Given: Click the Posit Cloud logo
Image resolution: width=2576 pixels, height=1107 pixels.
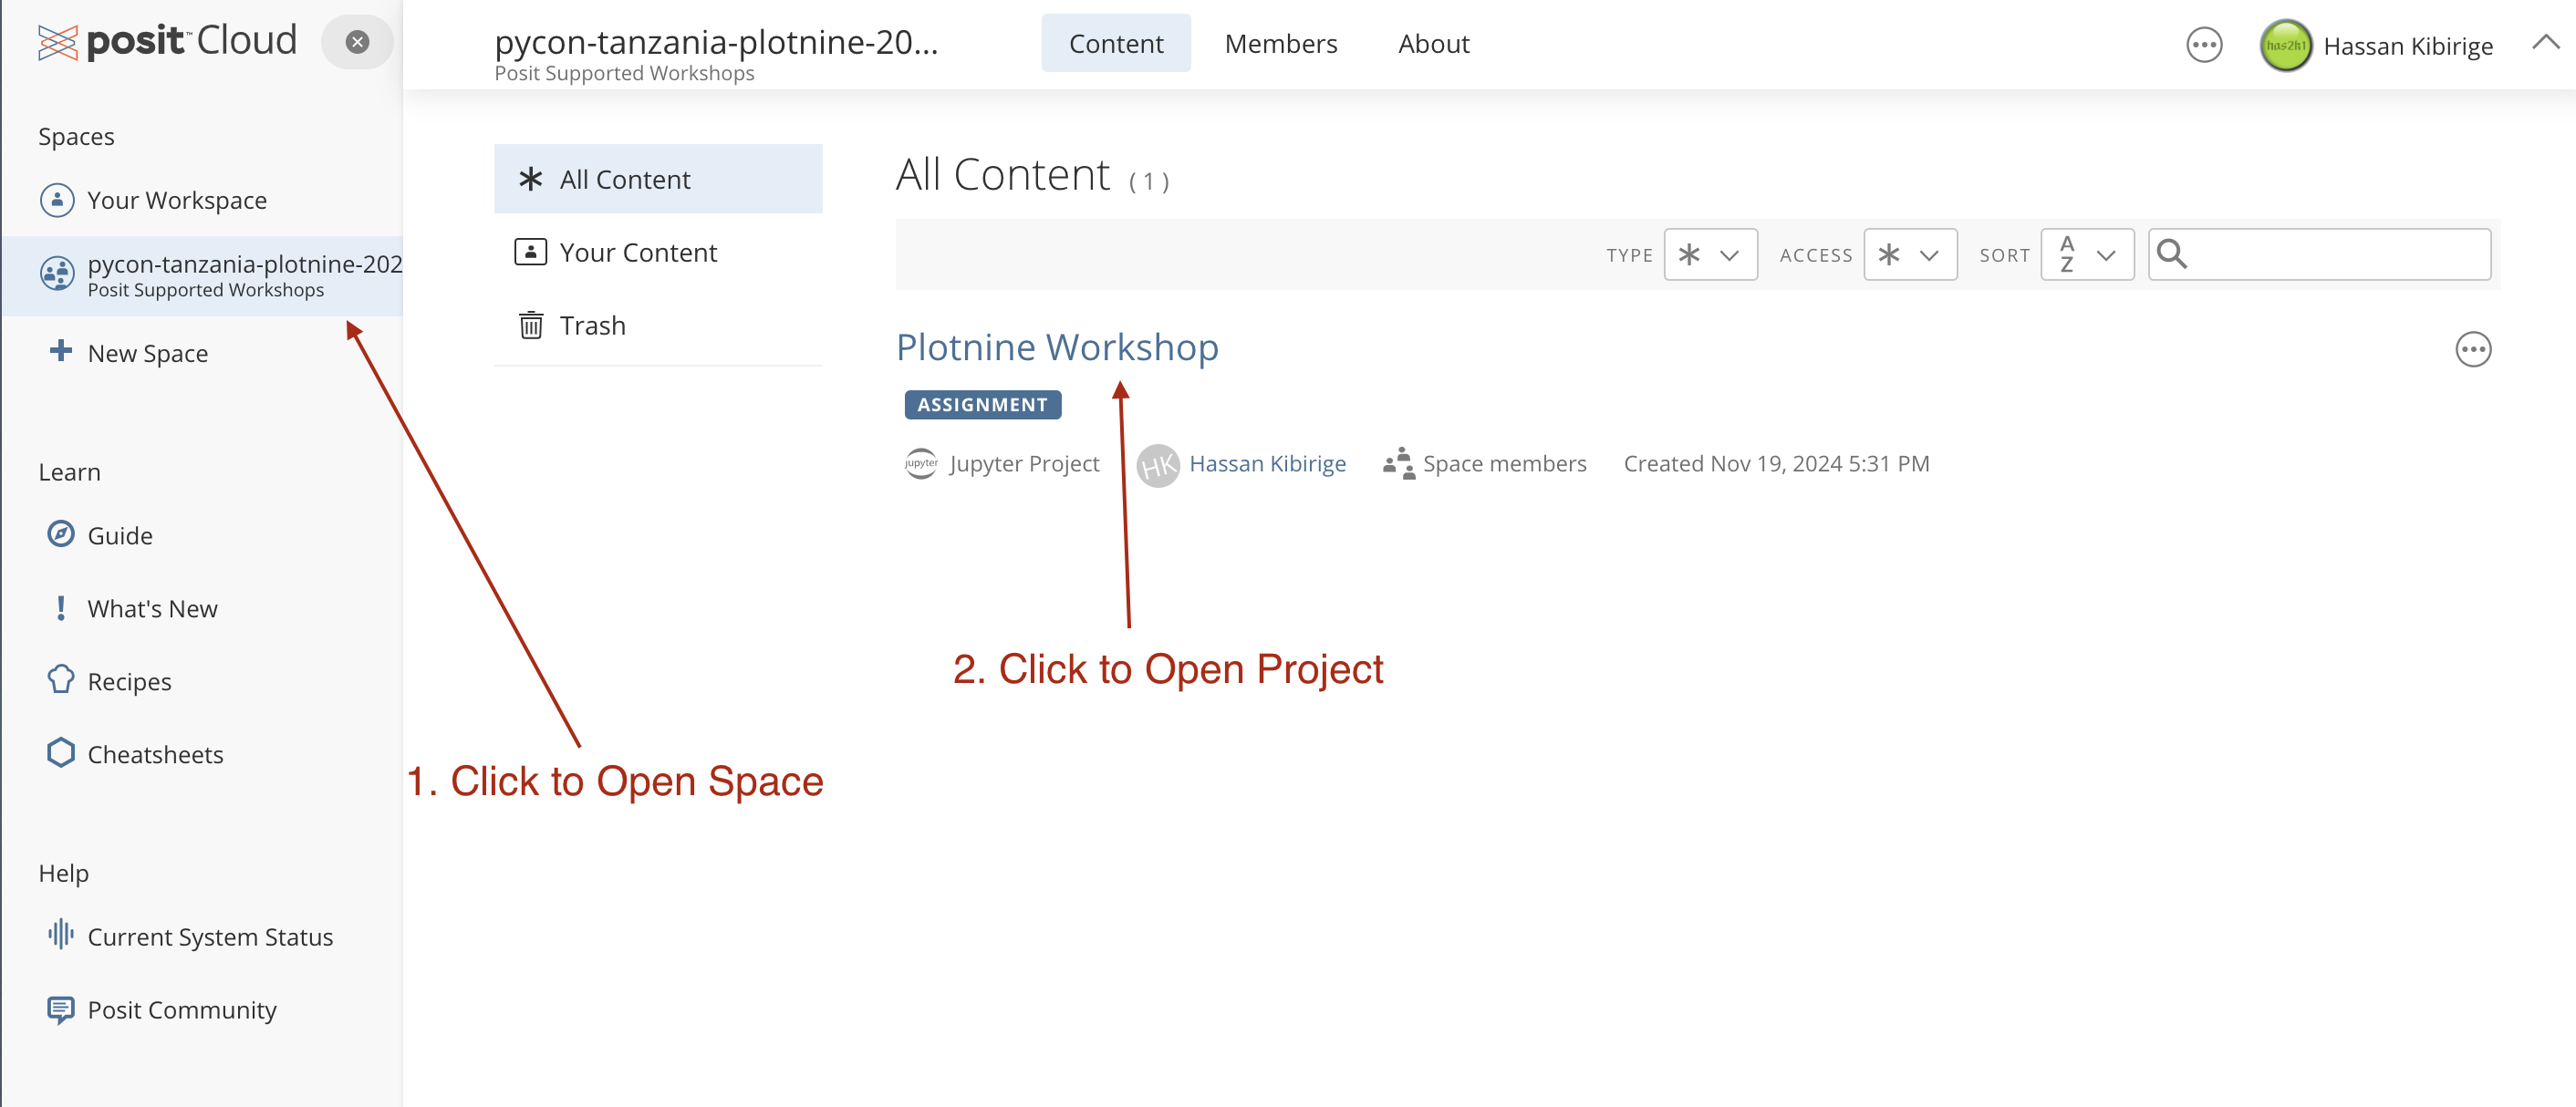Looking at the screenshot, I should click(x=167, y=42).
